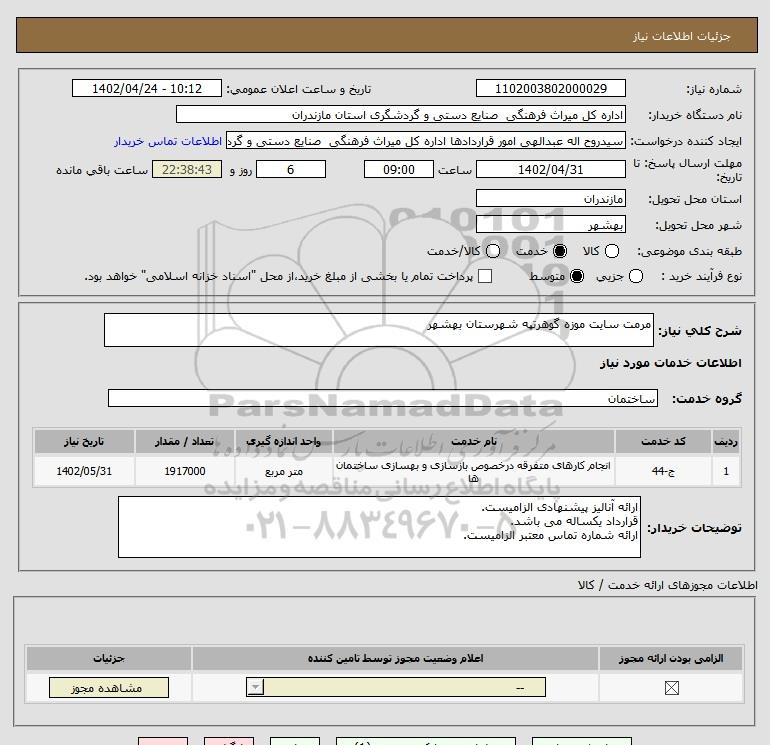The width and height of the screenshot is (770, 745).
Task: Click the delivery province field مازندران
Action: 550,198
